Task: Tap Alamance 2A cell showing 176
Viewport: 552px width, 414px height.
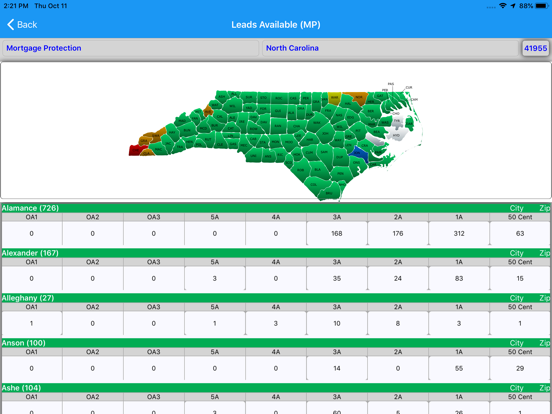Action: click(398, 233)
